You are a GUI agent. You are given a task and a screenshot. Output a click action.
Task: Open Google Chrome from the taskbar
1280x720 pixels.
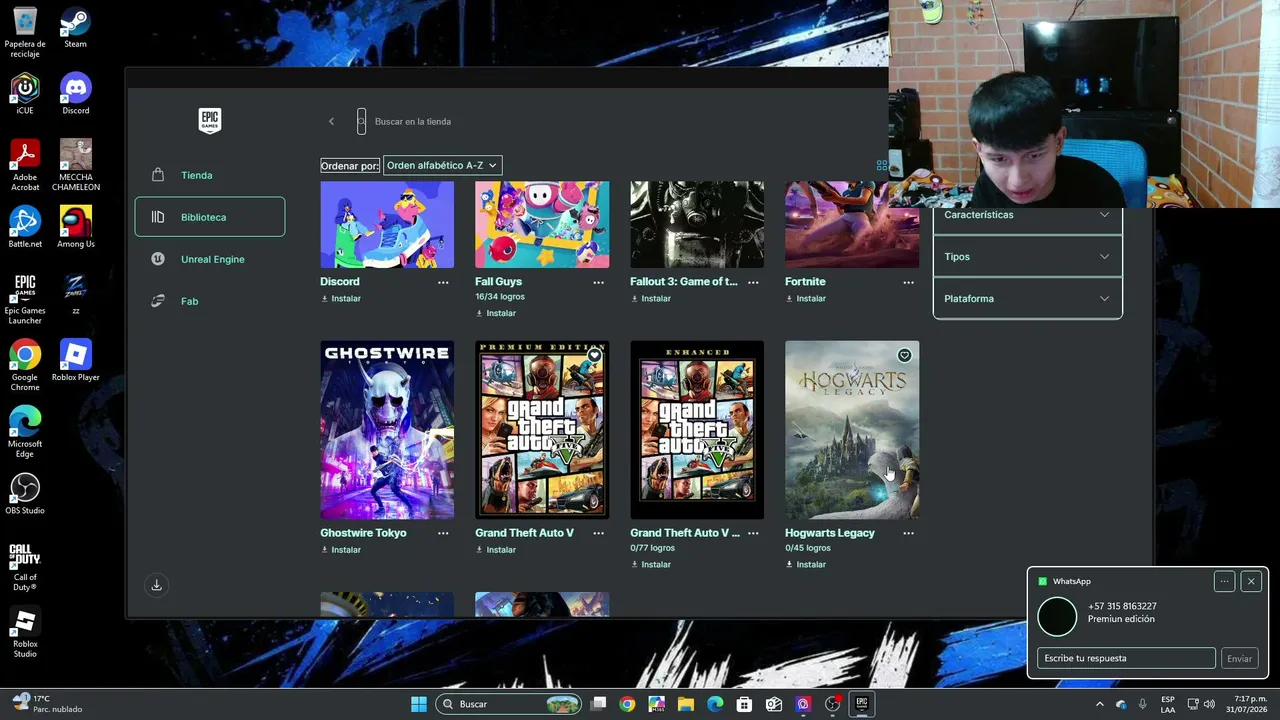[627, 704]
